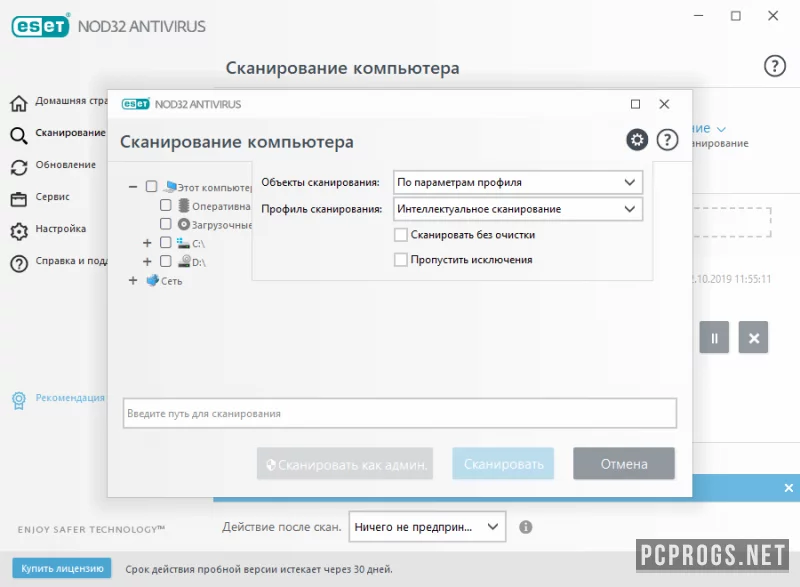The height and width of the screenshot is (587, 800).
Task: Pause the running scan in main window
Action: pos(714,337)
